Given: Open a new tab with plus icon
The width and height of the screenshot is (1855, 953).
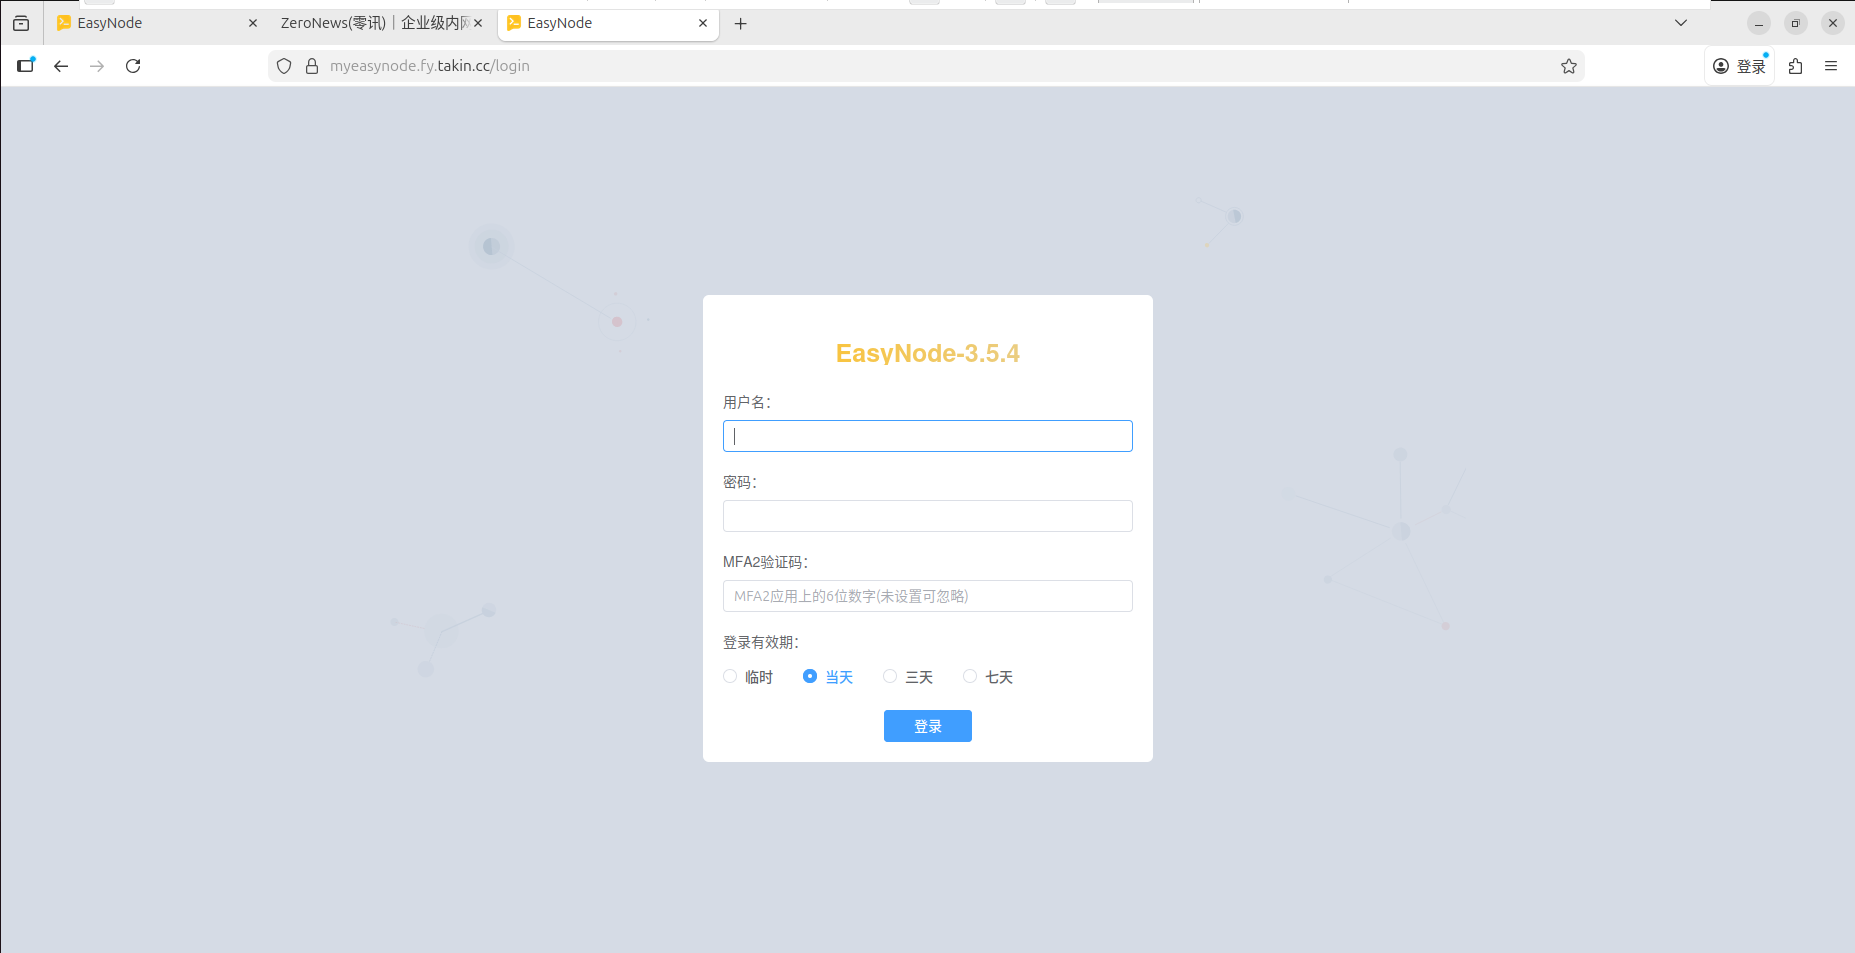Looking at the screenshot, I should point(740,23).
